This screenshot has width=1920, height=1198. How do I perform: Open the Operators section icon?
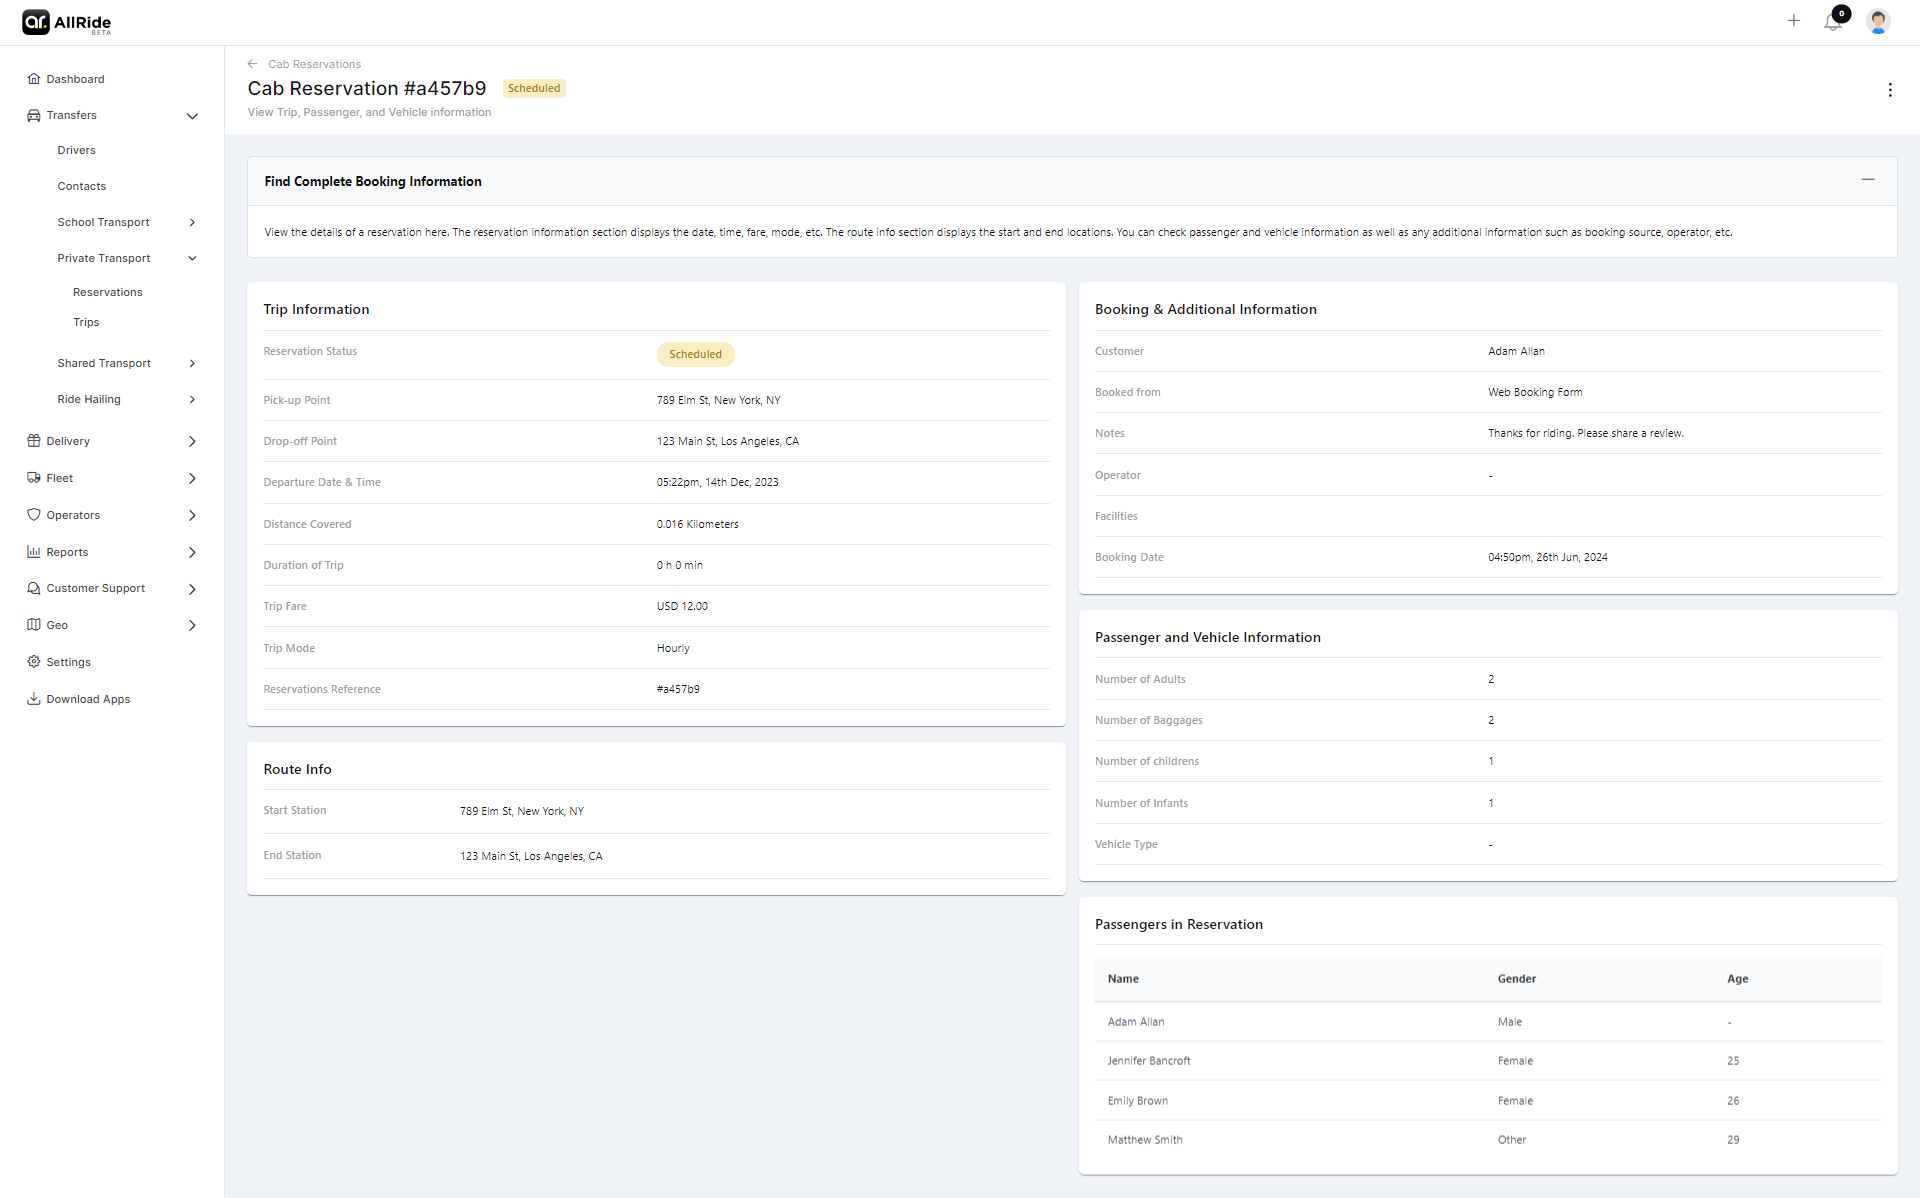35,515
